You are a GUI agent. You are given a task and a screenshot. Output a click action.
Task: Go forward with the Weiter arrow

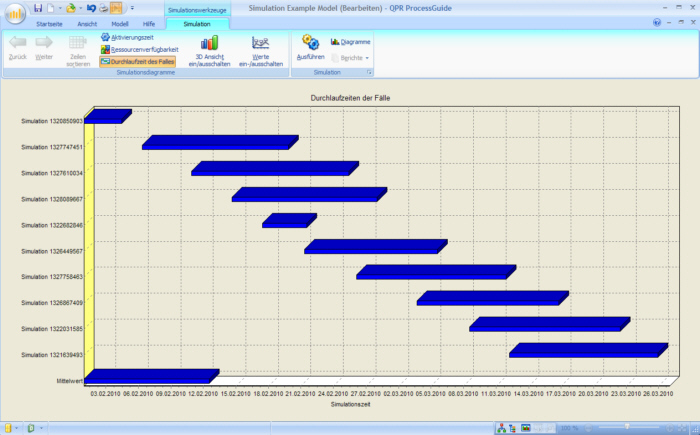coord(44,48)
